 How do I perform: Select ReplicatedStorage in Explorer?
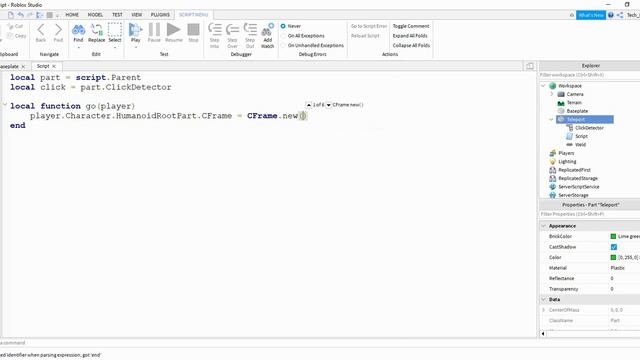click(x=578, y=178)
